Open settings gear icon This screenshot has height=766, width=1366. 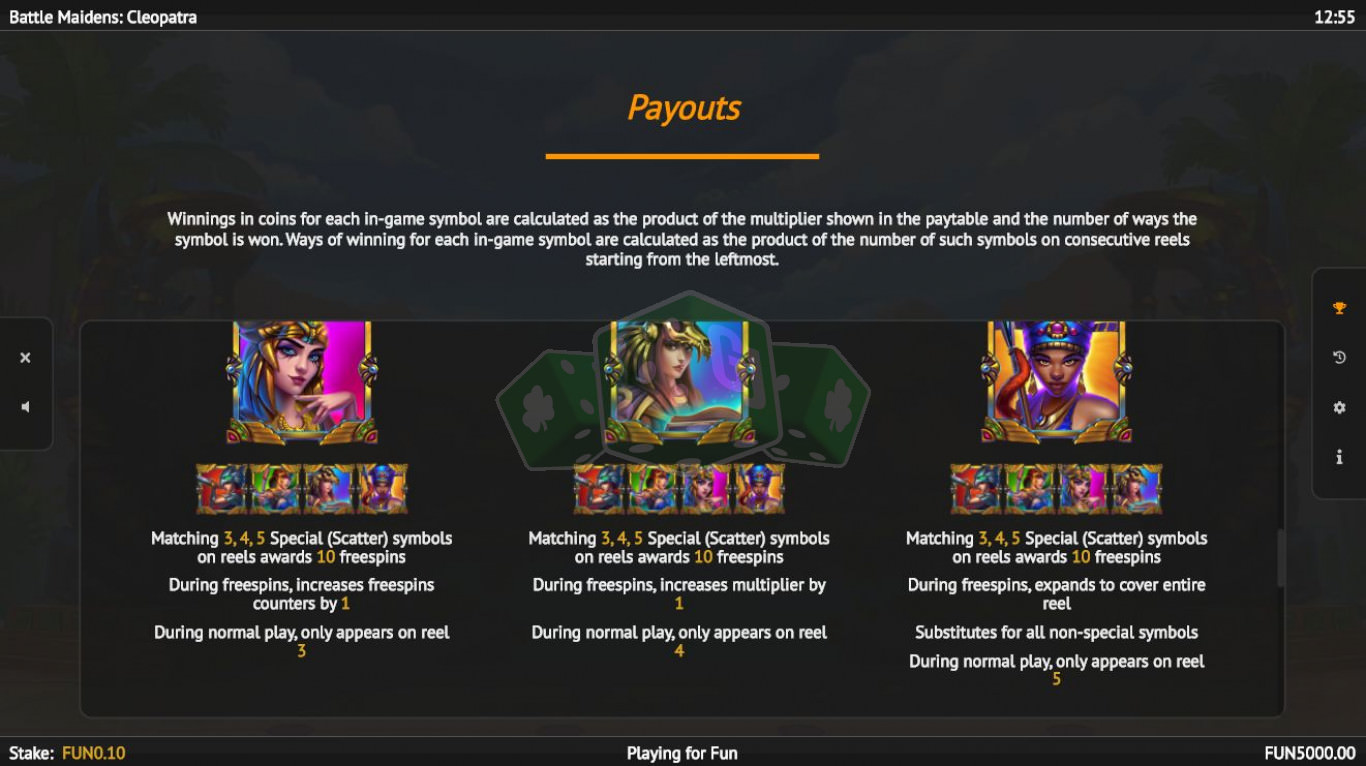pos(1340,408)
